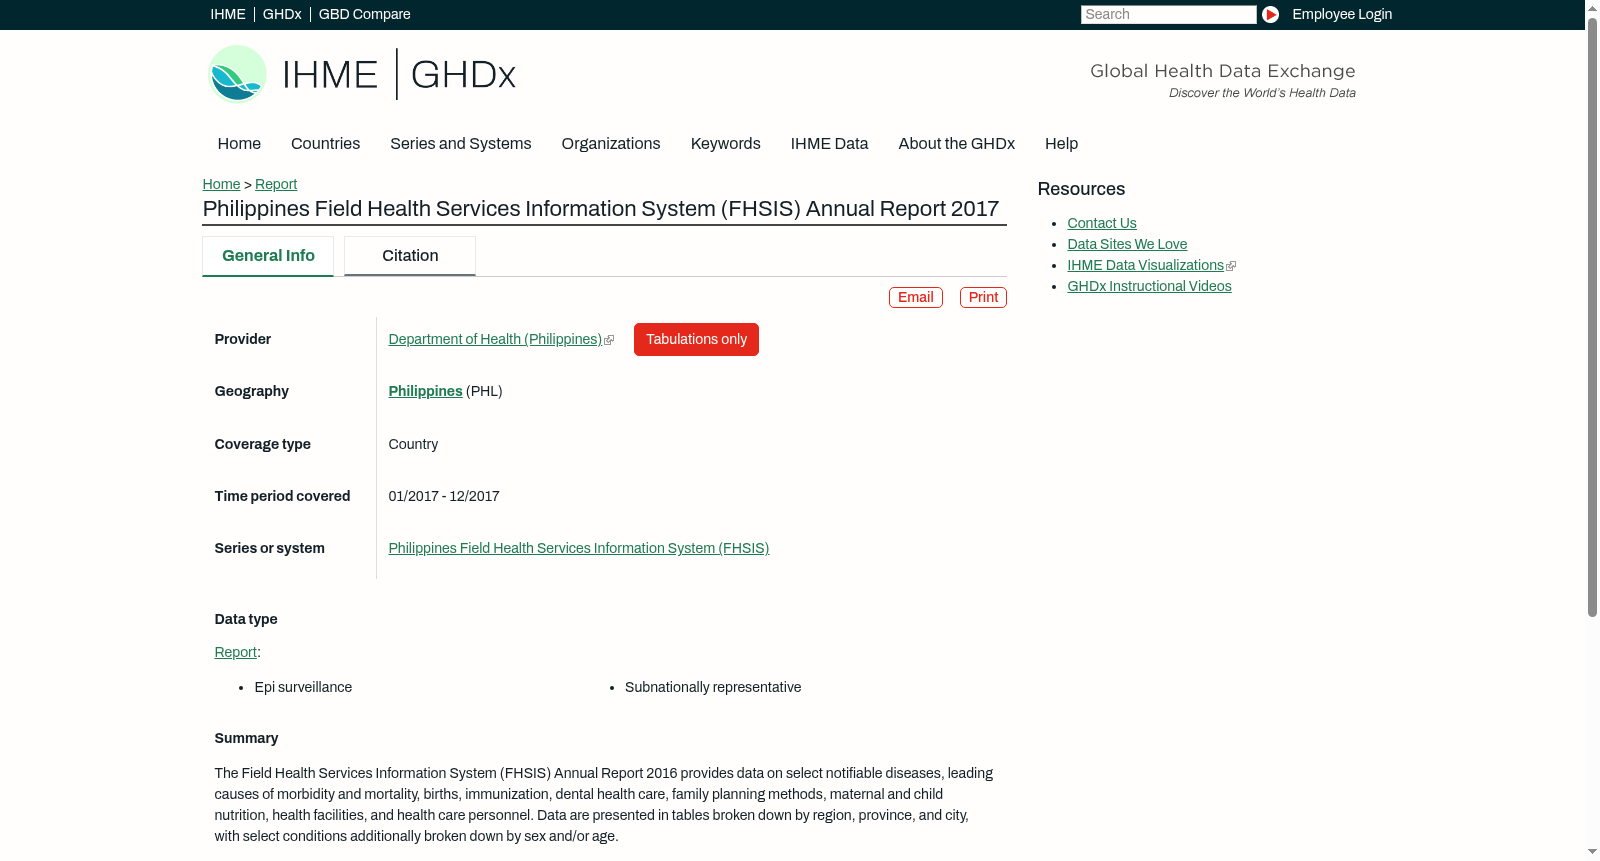
Task: Click the Report breadcrumb link
Action: [276, 184]
